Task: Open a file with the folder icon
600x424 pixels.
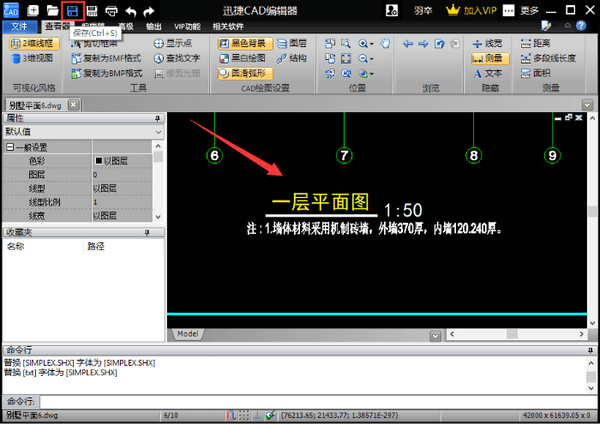Action: (x=52, y=10)
